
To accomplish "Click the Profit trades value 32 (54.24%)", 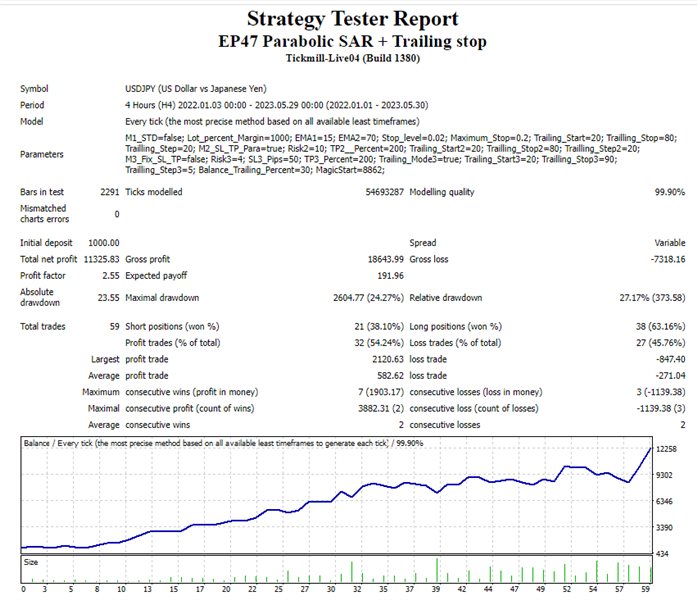I will (x=379, y=343).
